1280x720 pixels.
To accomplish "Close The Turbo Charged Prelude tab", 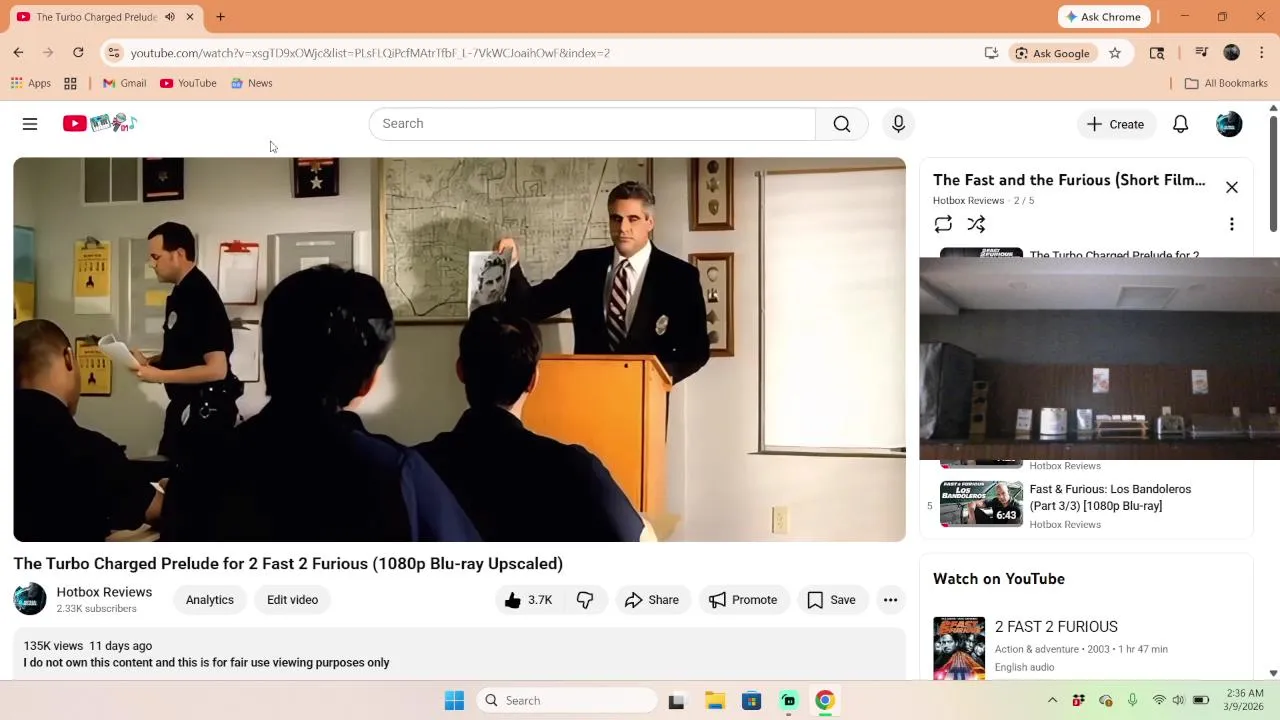I will click(x=190, y=17).
